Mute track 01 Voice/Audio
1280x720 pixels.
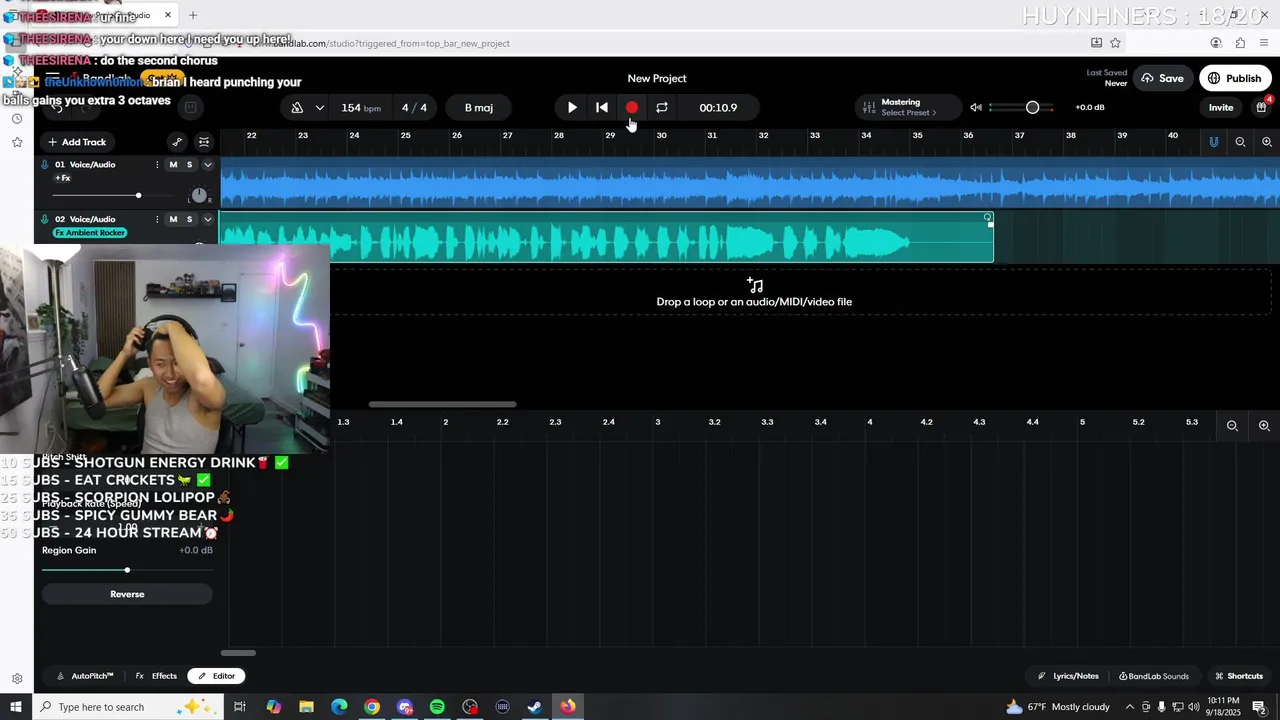[x=173, y=165]
